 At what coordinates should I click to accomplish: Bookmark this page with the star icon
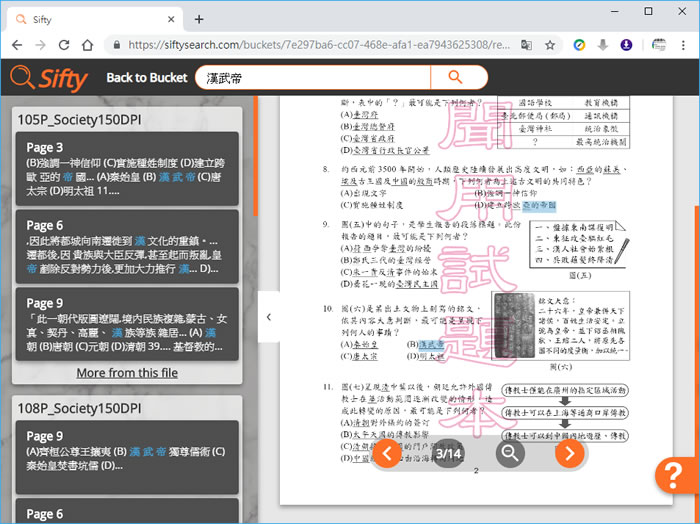click(x=550, y=45)
